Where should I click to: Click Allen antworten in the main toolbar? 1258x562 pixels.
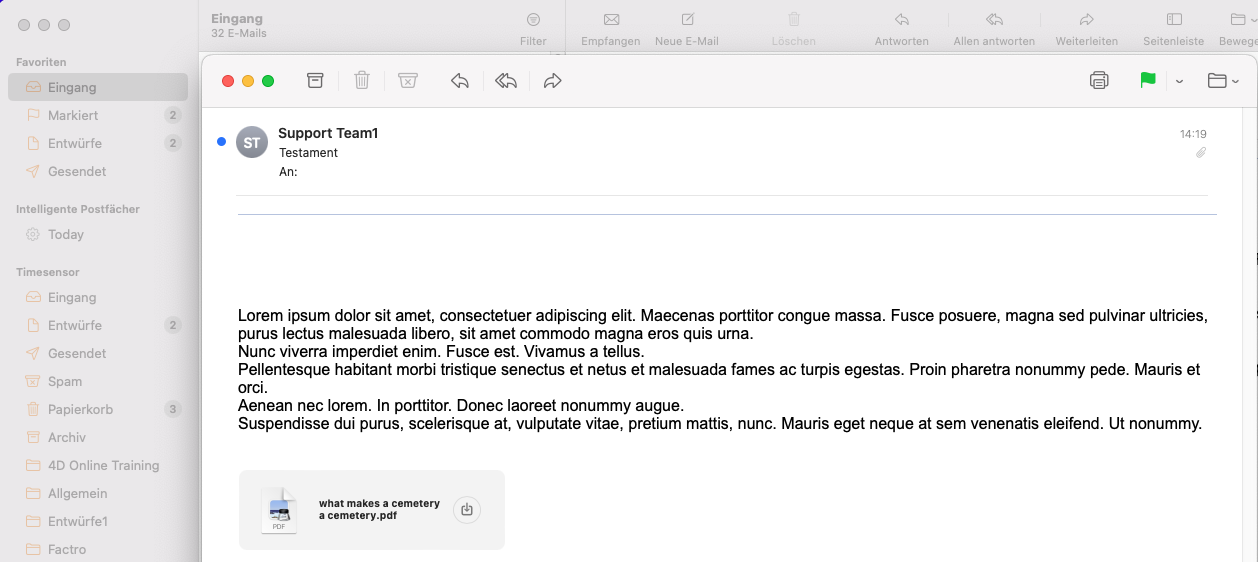click(x=994, y=29)
